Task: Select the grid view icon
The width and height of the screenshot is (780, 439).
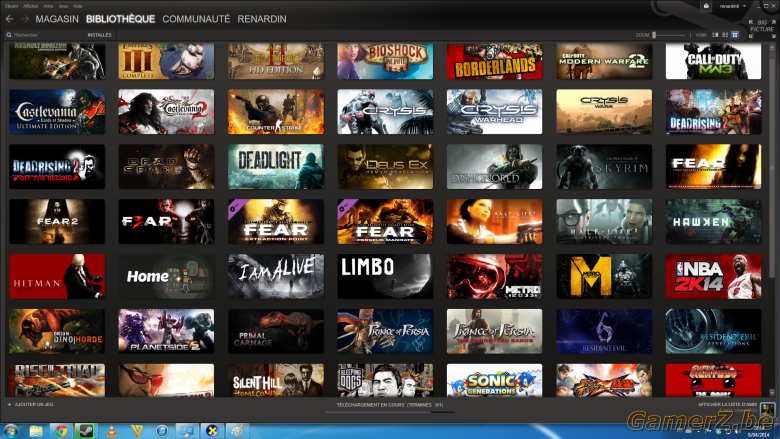Action: point(735,35)
